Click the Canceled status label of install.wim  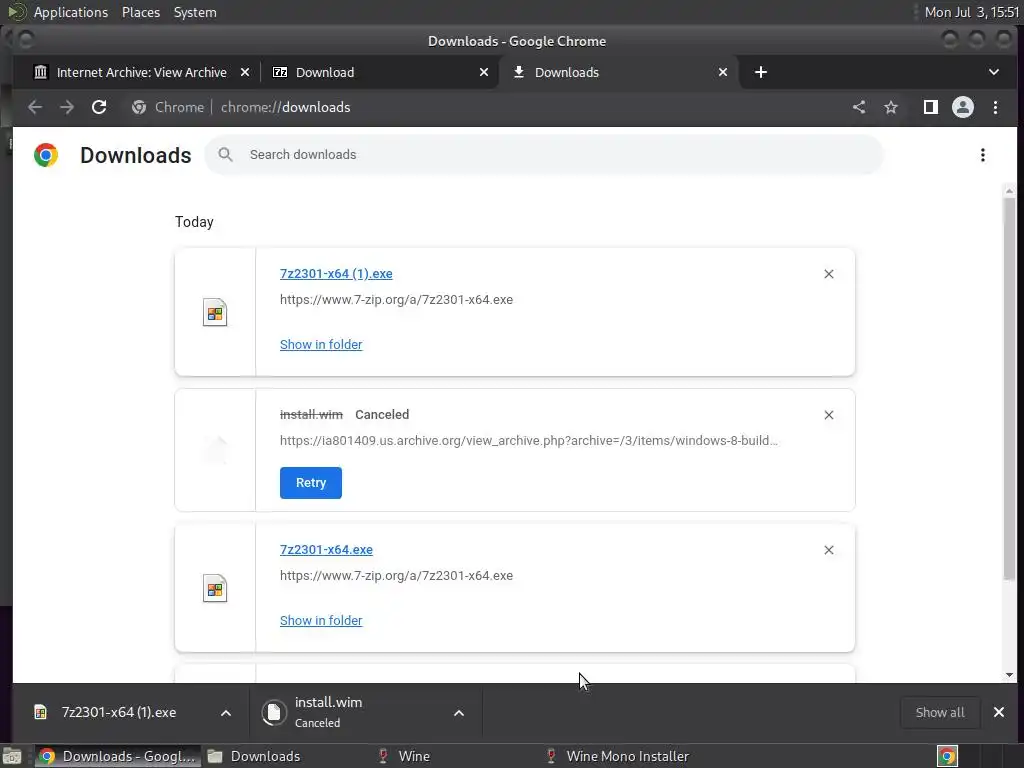coord(382,415)
